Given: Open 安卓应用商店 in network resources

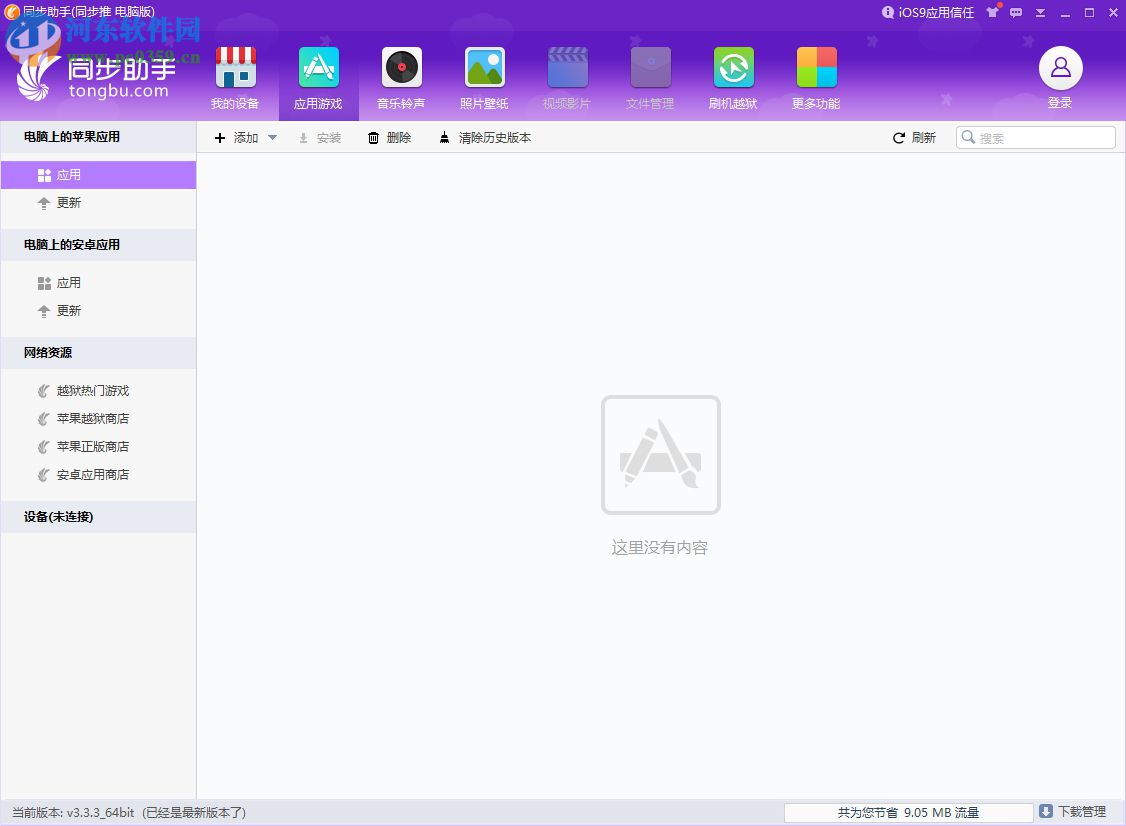Looking at the screenshot, I should coord(98,475).
